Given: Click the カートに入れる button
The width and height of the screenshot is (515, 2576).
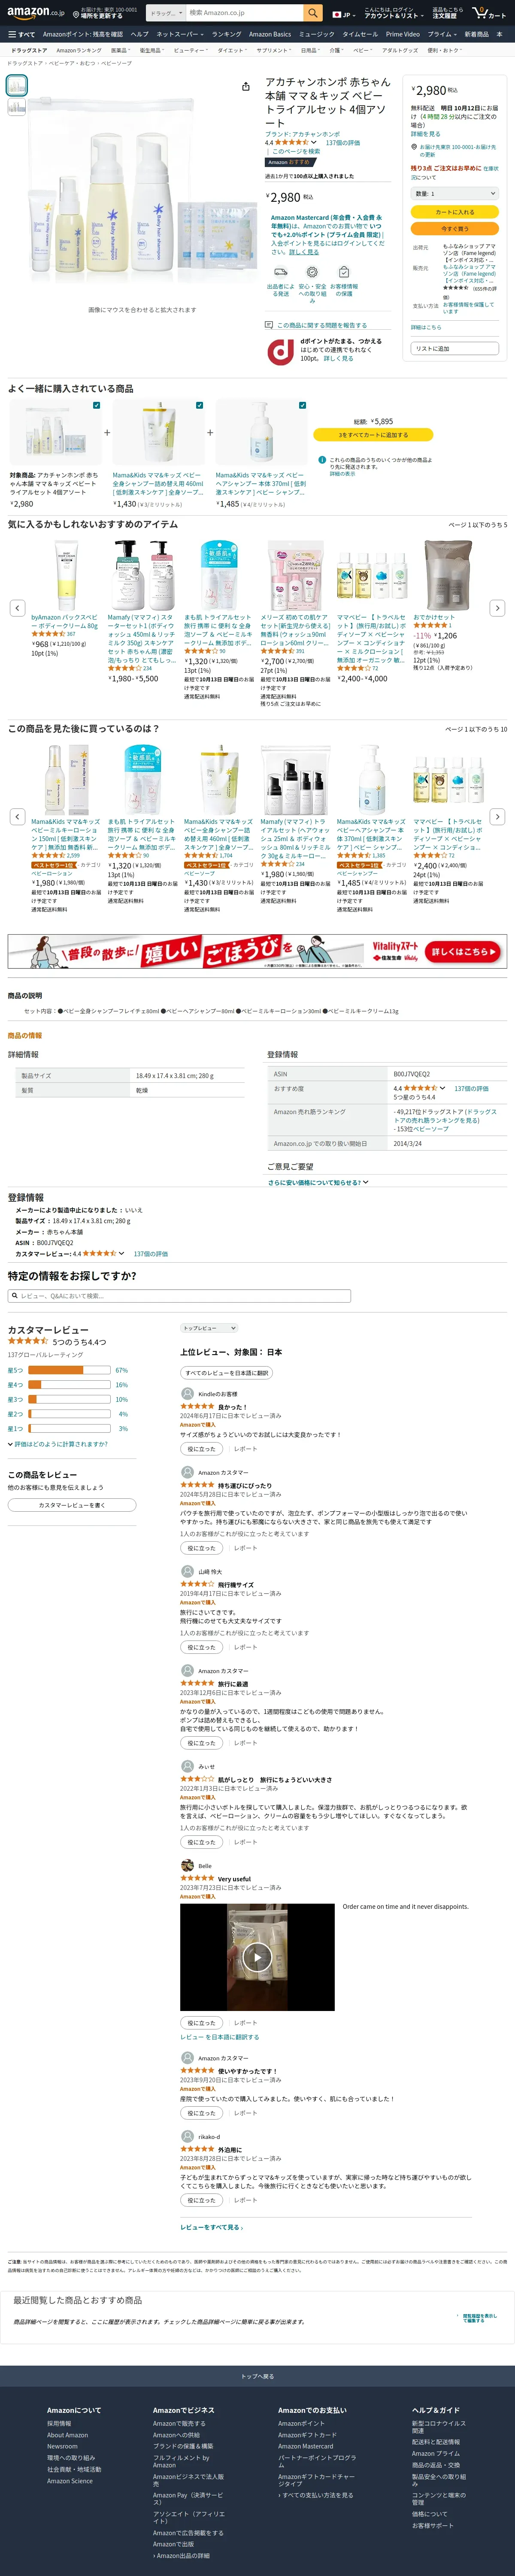Looking at the screenshot, I should (454, 212).
